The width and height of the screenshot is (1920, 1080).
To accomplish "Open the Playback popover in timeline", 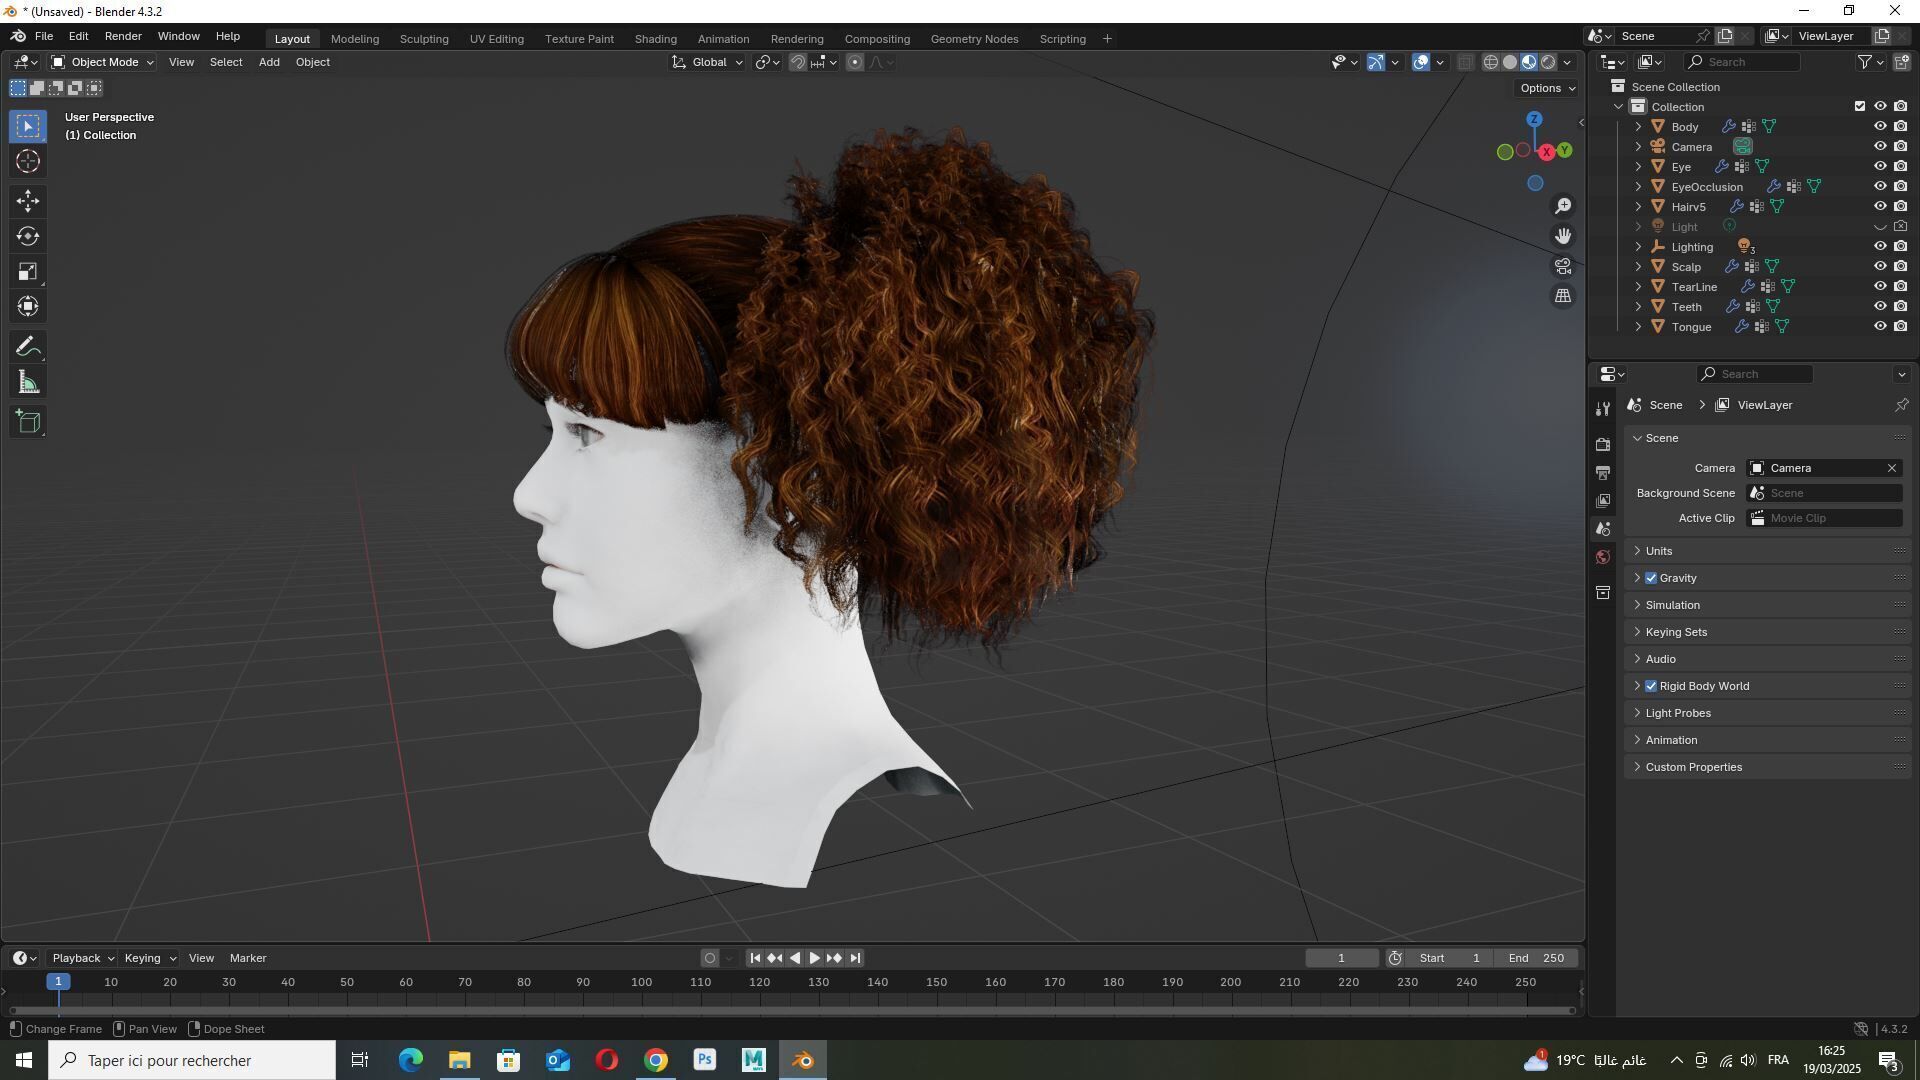I will click(x=83, y=958).
